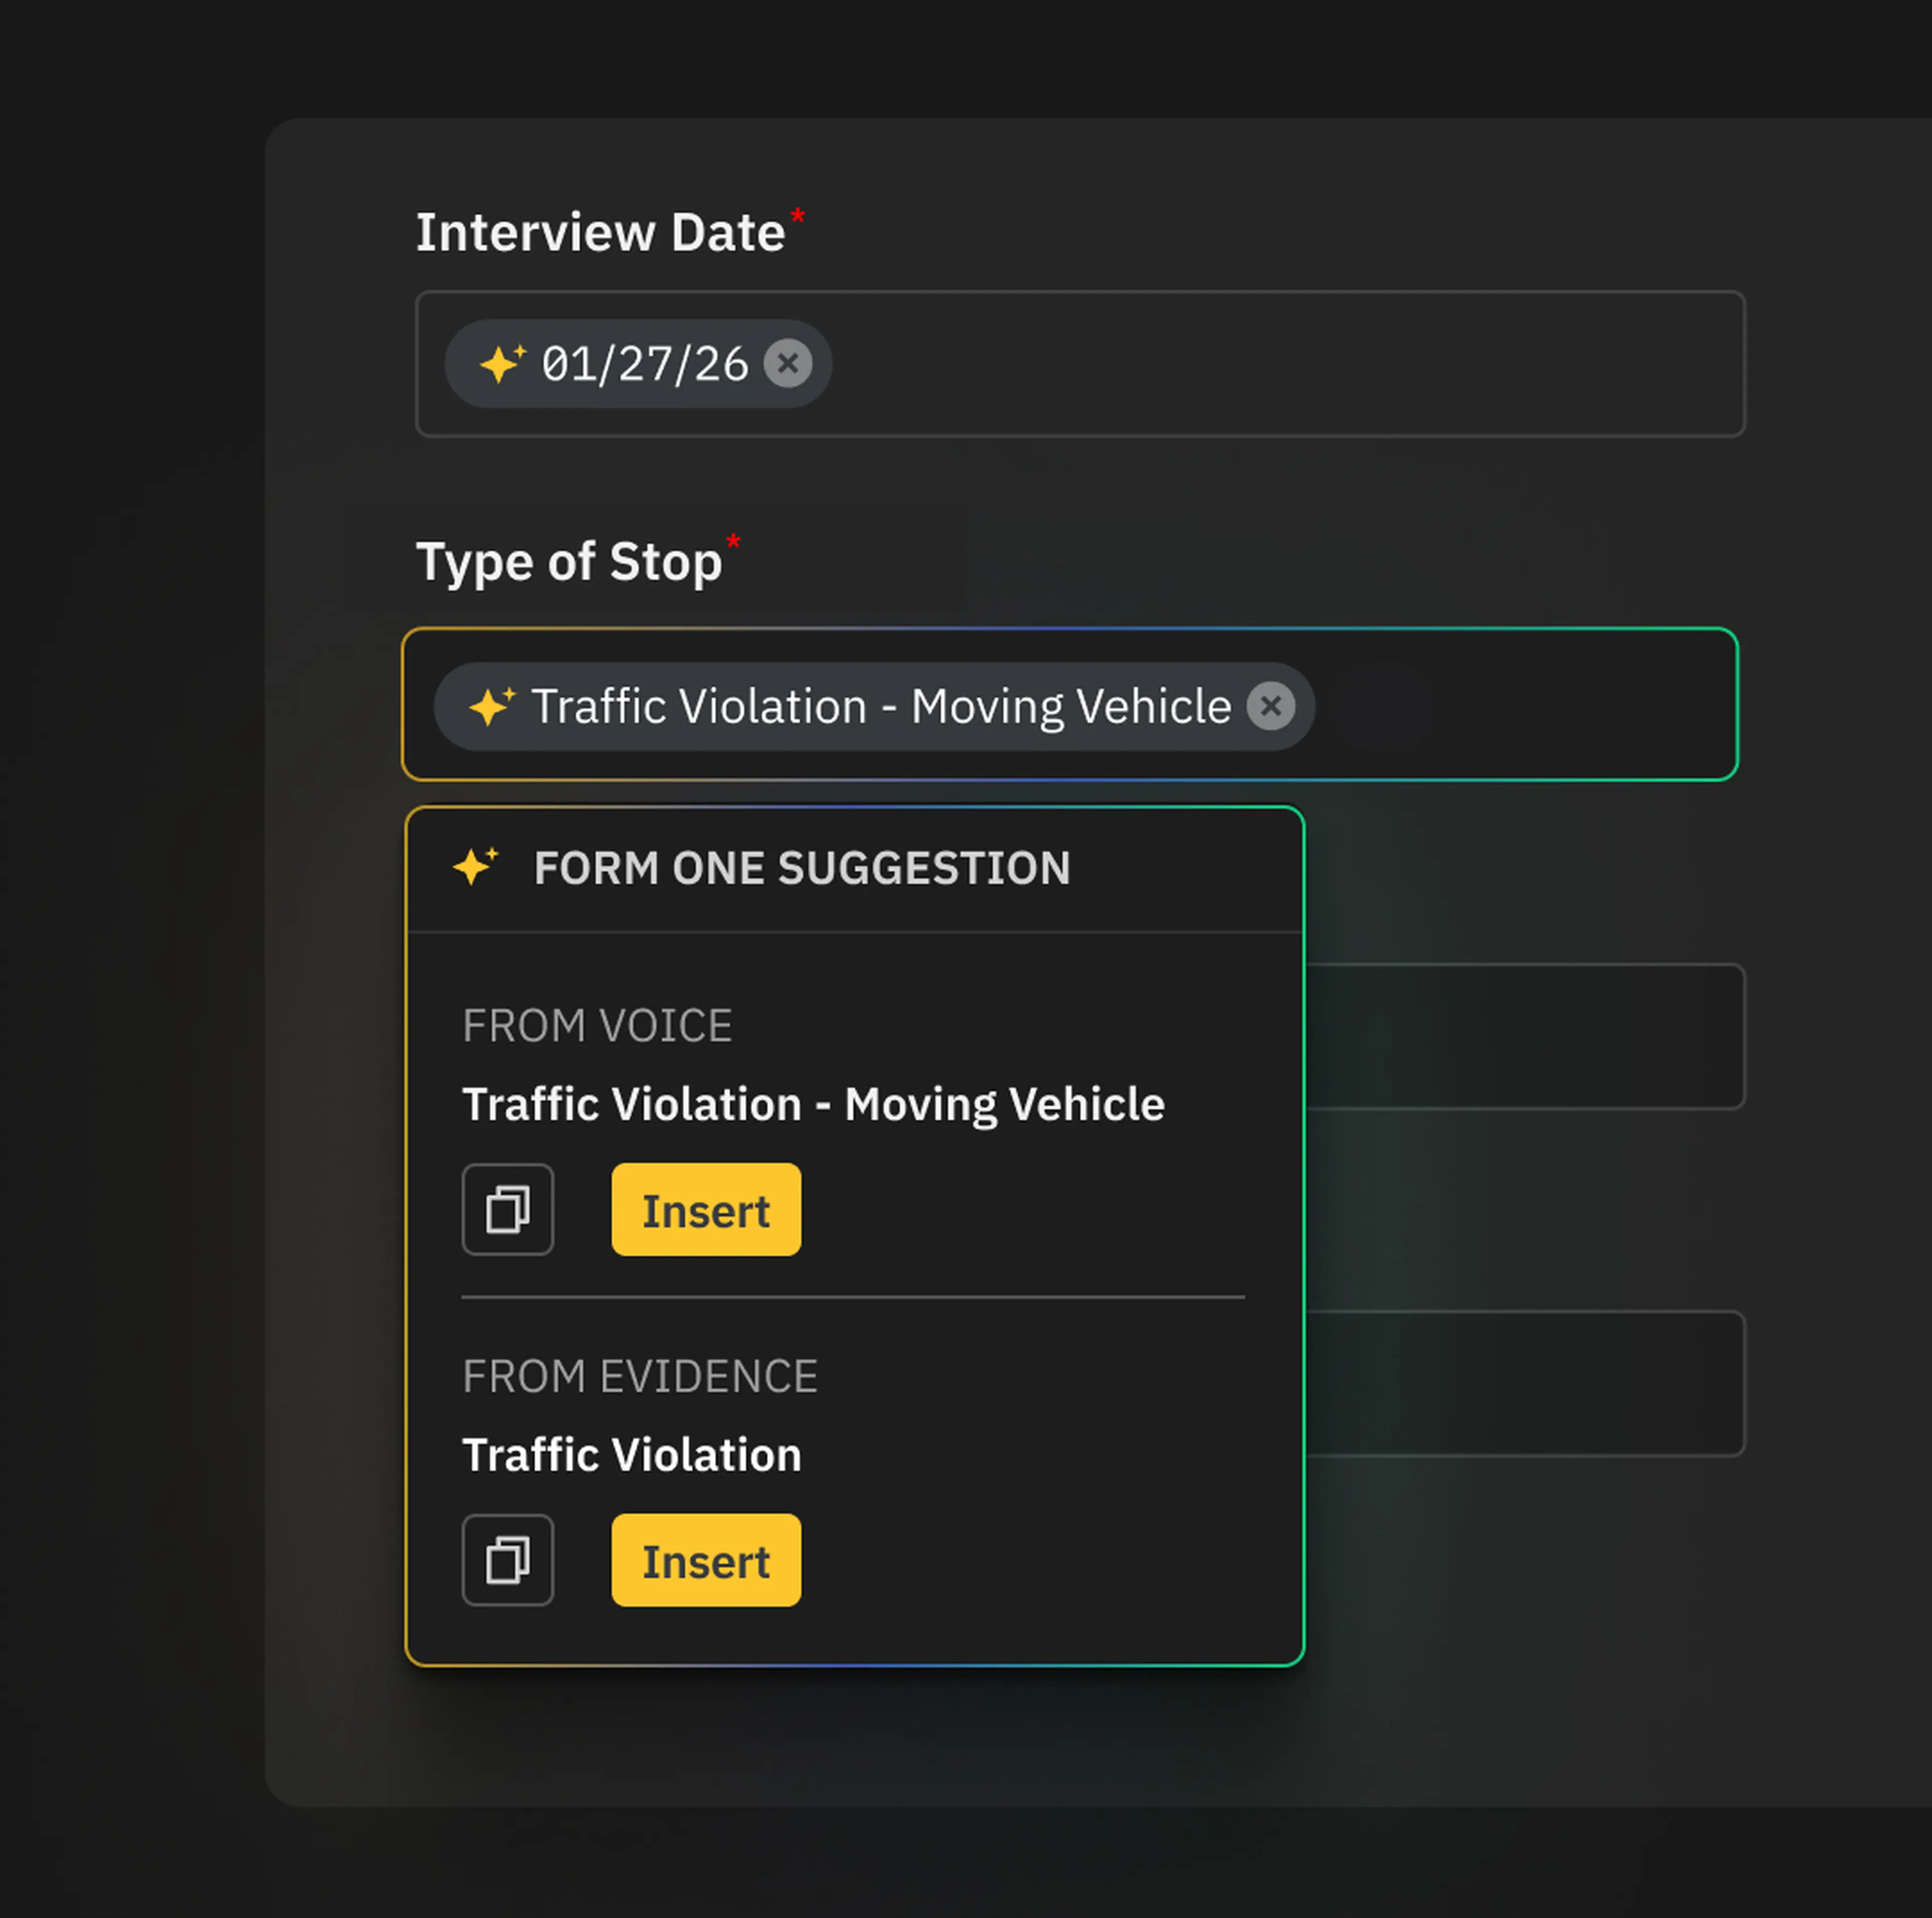
Task: Insert the From Voice suggestion
Action: click(x=706, y=1210)
